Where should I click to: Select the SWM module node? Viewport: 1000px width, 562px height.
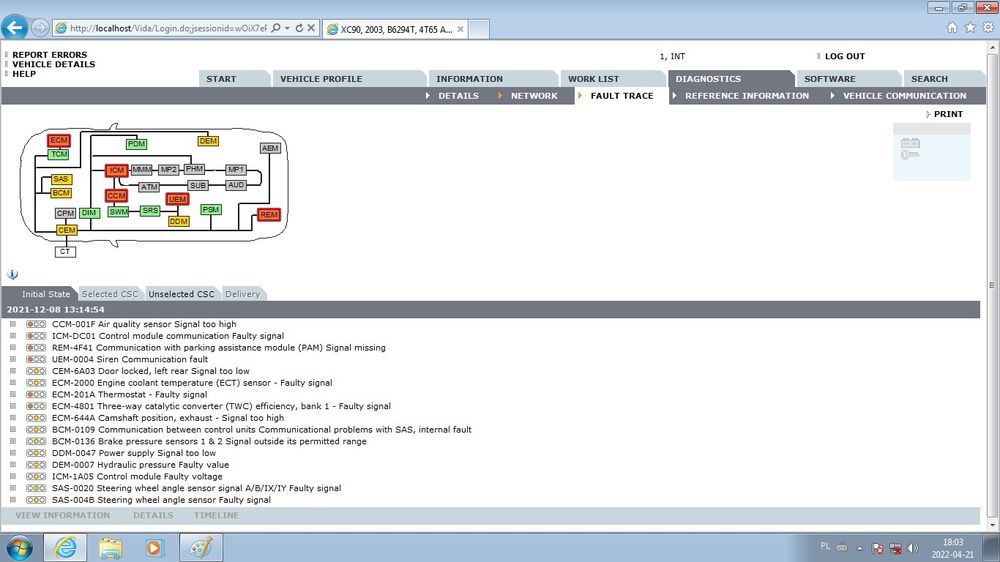[118, 212]
